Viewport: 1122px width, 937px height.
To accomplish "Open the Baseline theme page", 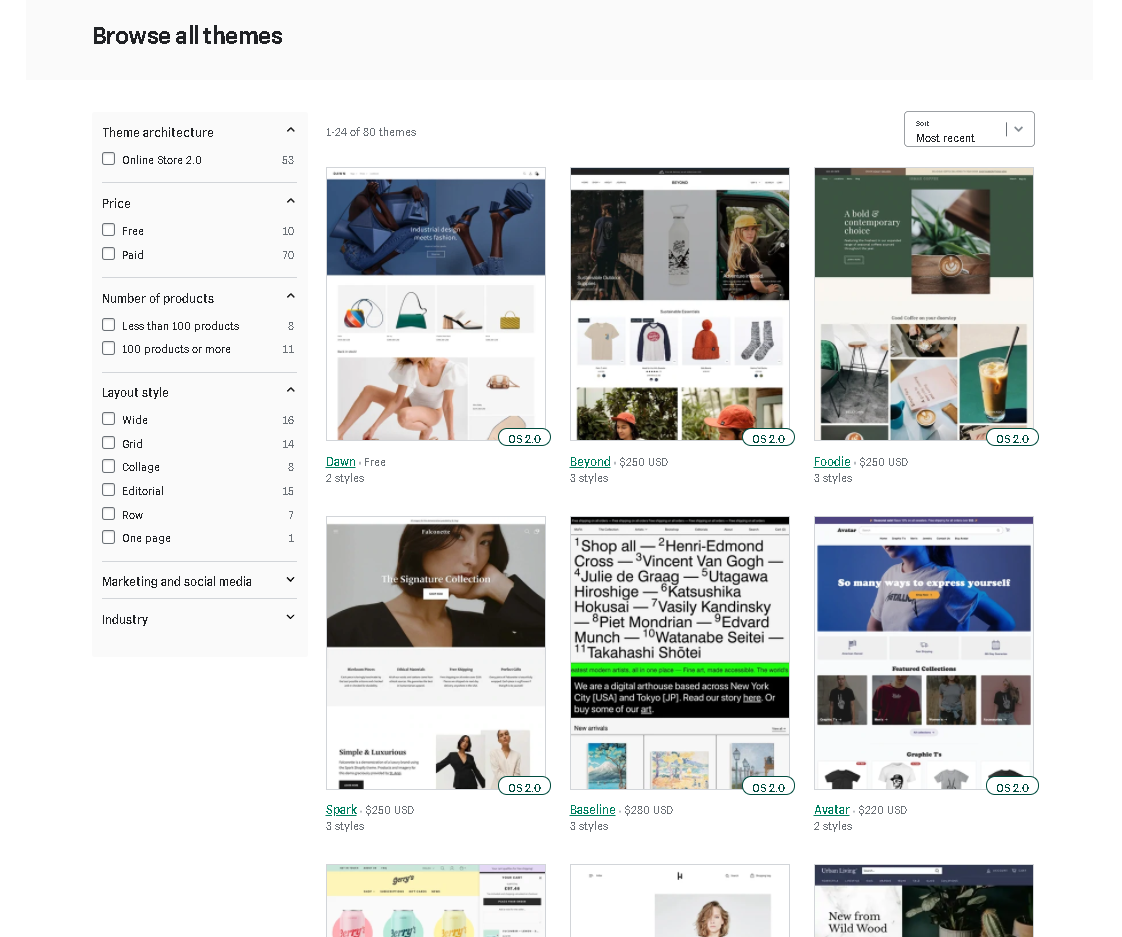I will pos(592,809).
